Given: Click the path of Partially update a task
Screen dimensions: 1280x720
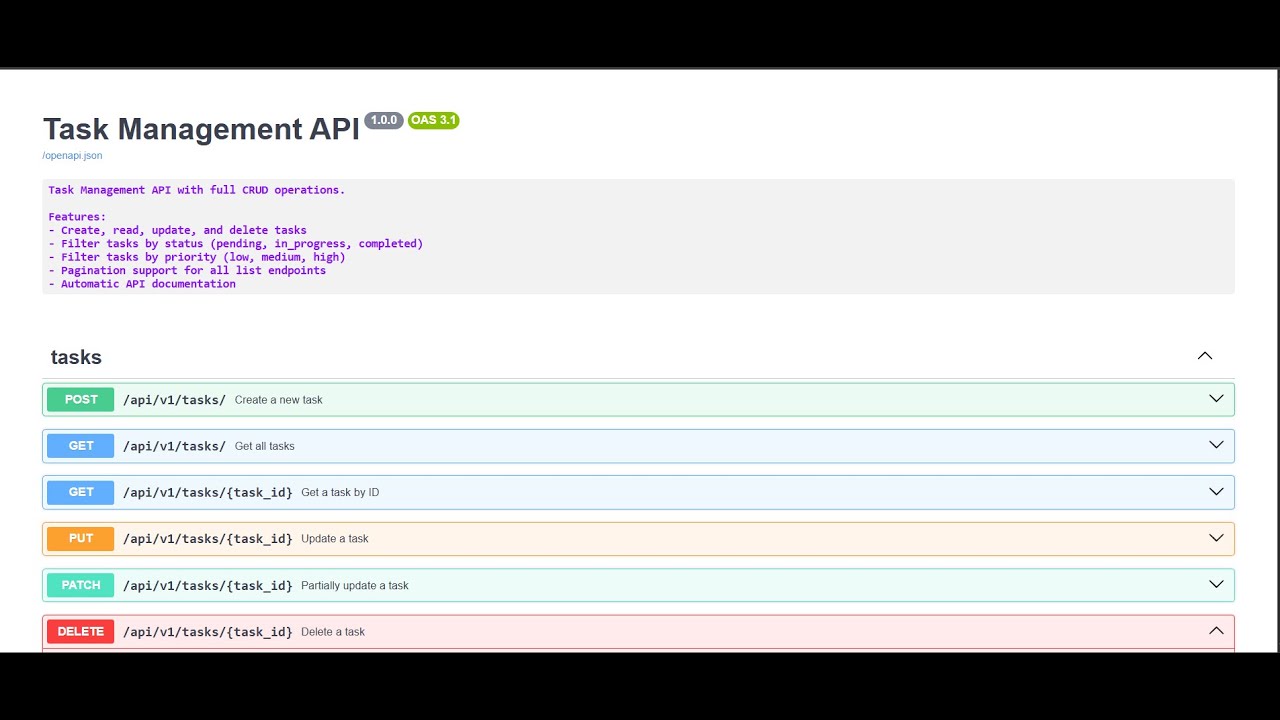Looking at the screenshot, I should pyautogui.click(x=207, y=585).
